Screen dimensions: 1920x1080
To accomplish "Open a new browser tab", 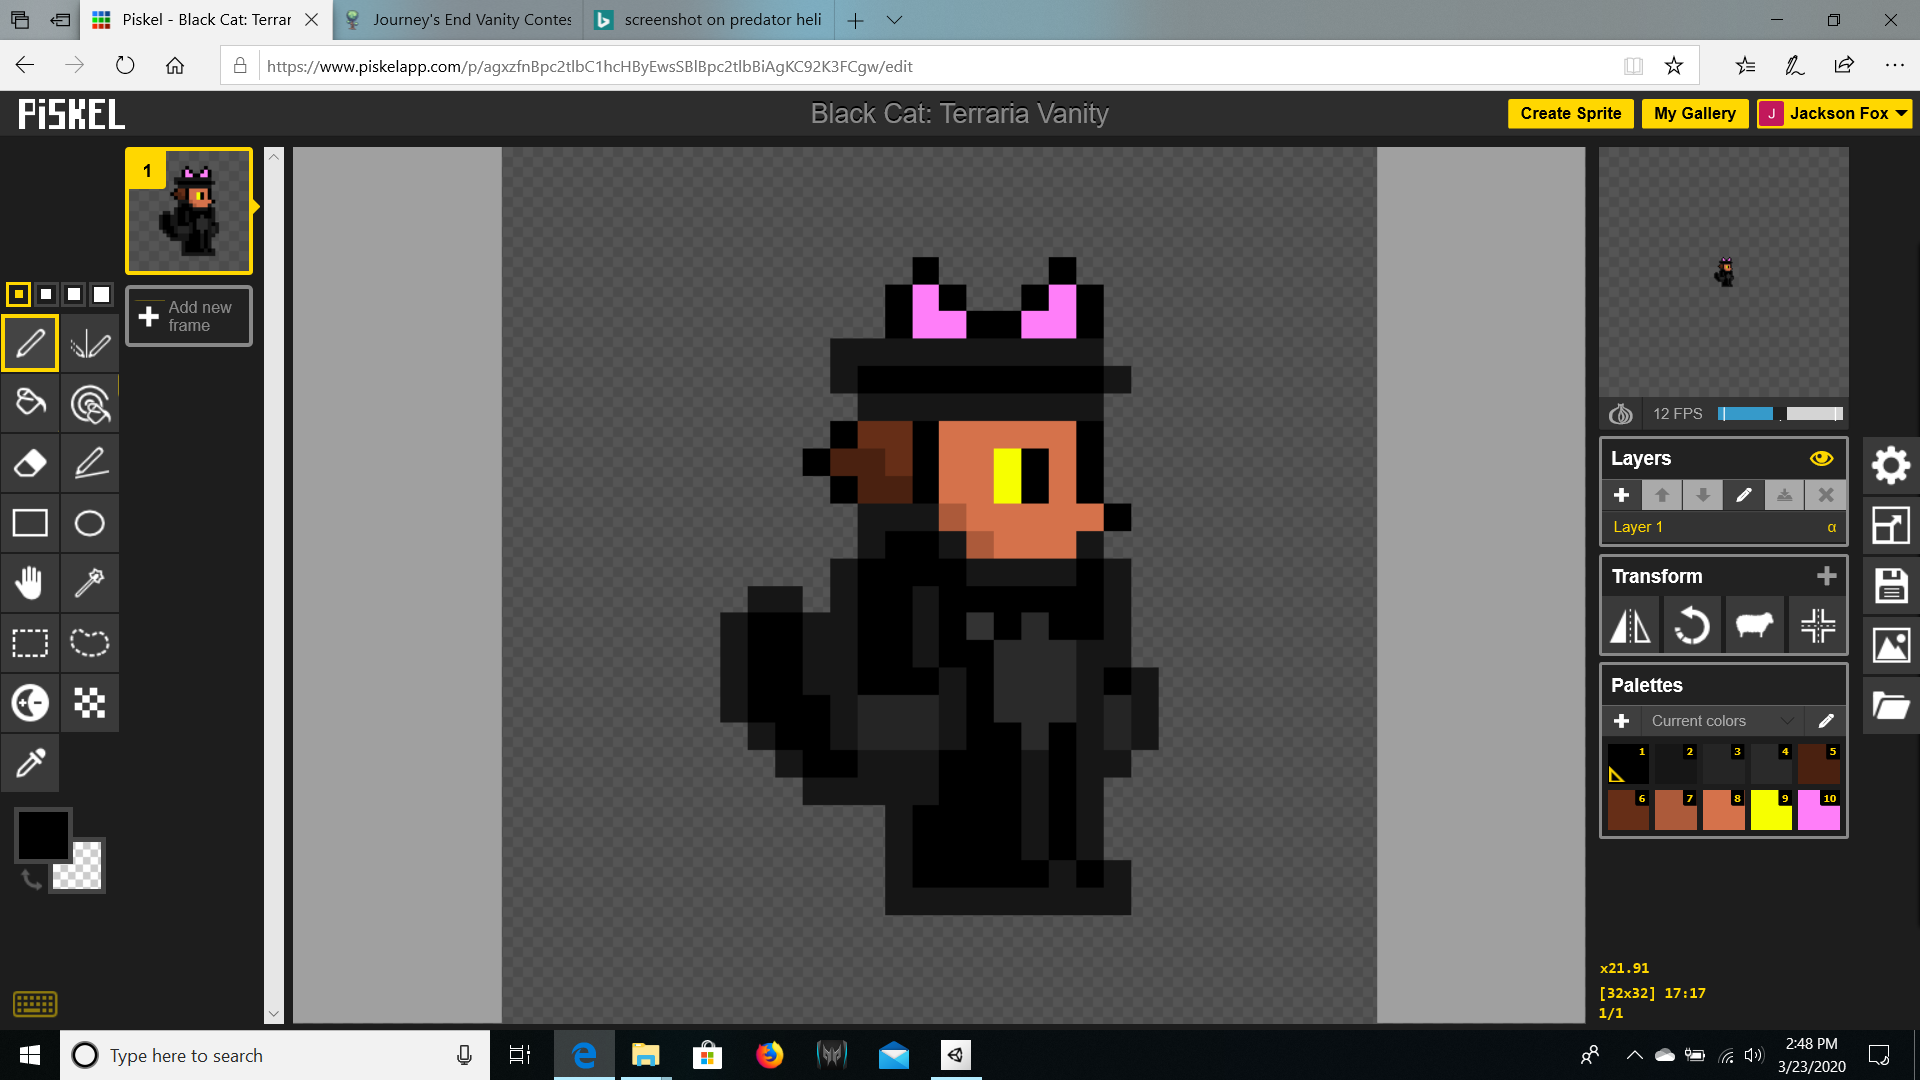I will [x=855, y=20].
